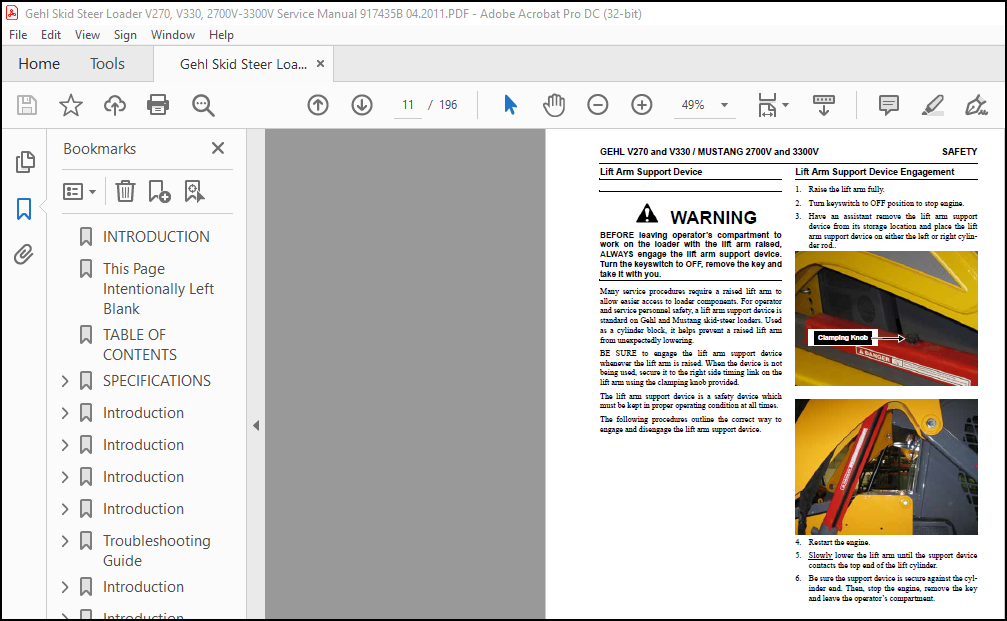Open the Find text magnifier icon
Screen dimensions: 1007x621
203,105
